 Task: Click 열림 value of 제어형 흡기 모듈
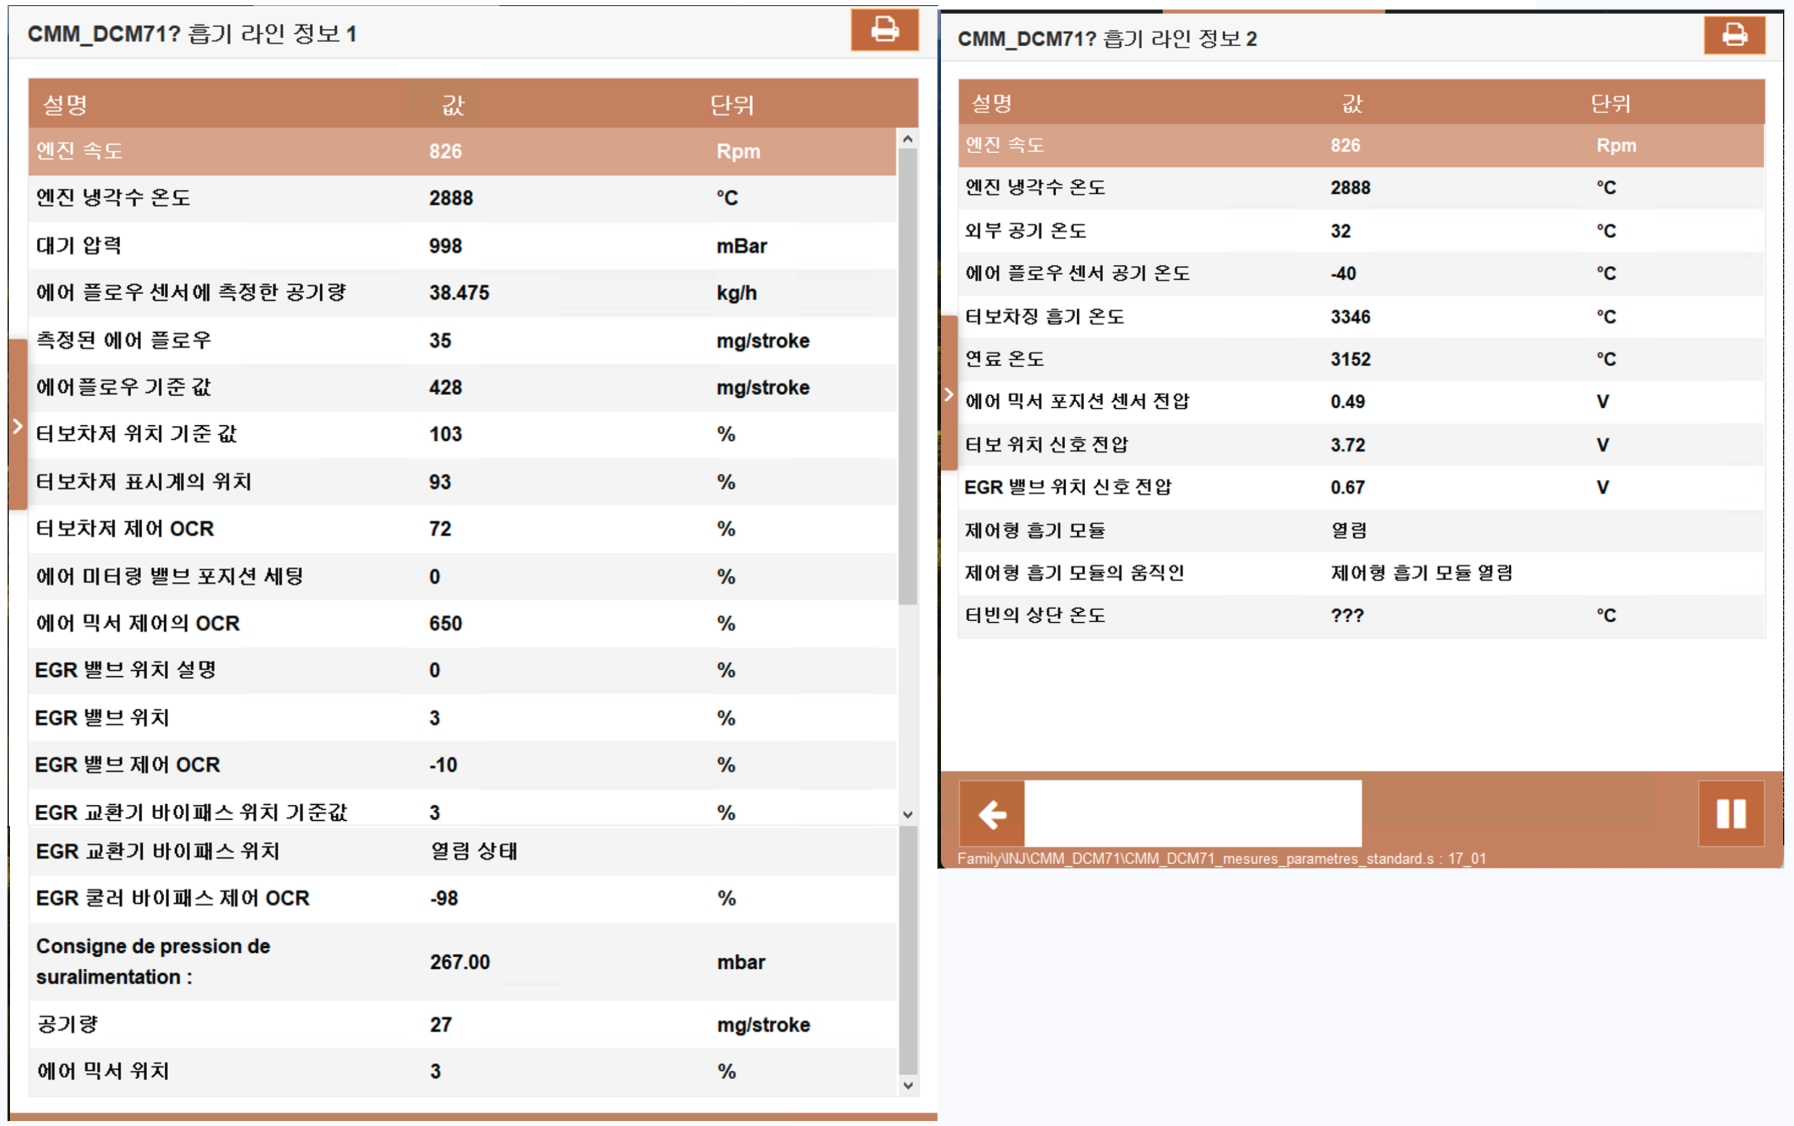point(1349,530)
